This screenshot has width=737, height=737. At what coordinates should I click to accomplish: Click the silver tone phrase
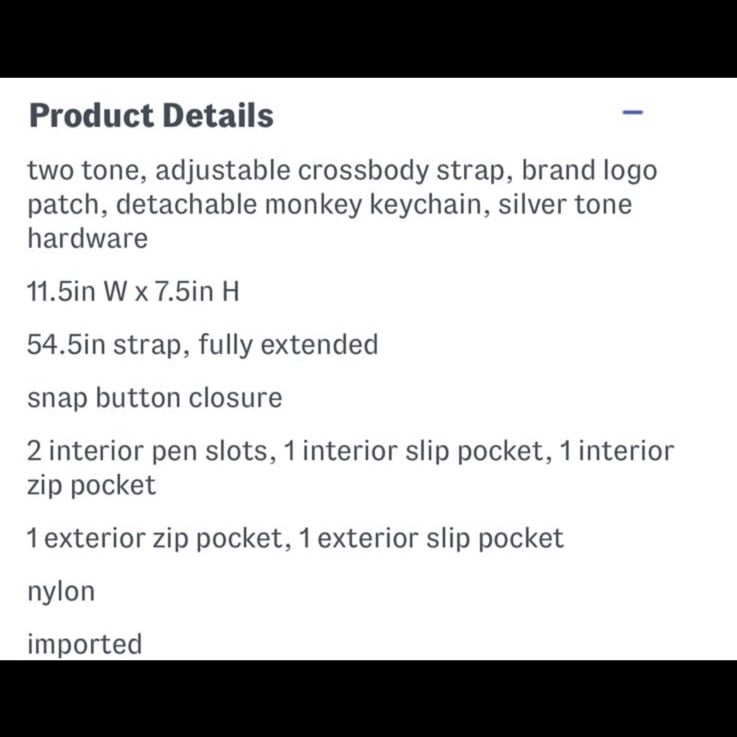pos(565,204)
